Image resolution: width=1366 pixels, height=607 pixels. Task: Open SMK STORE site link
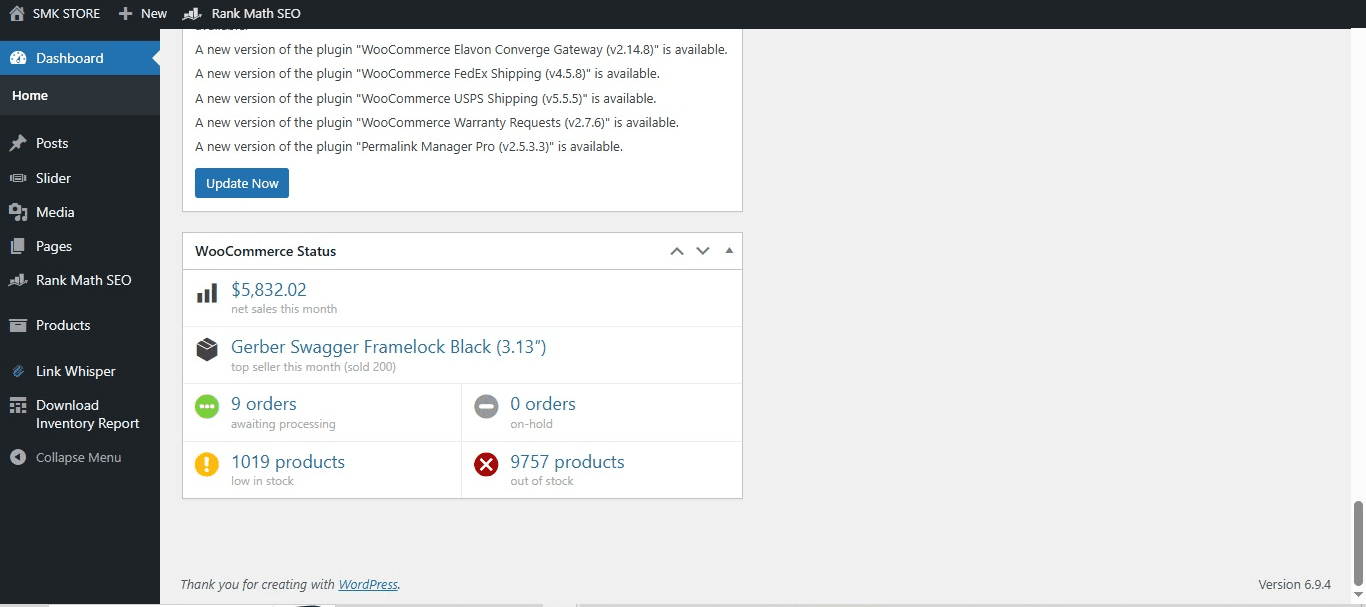(x=66, y=14)
